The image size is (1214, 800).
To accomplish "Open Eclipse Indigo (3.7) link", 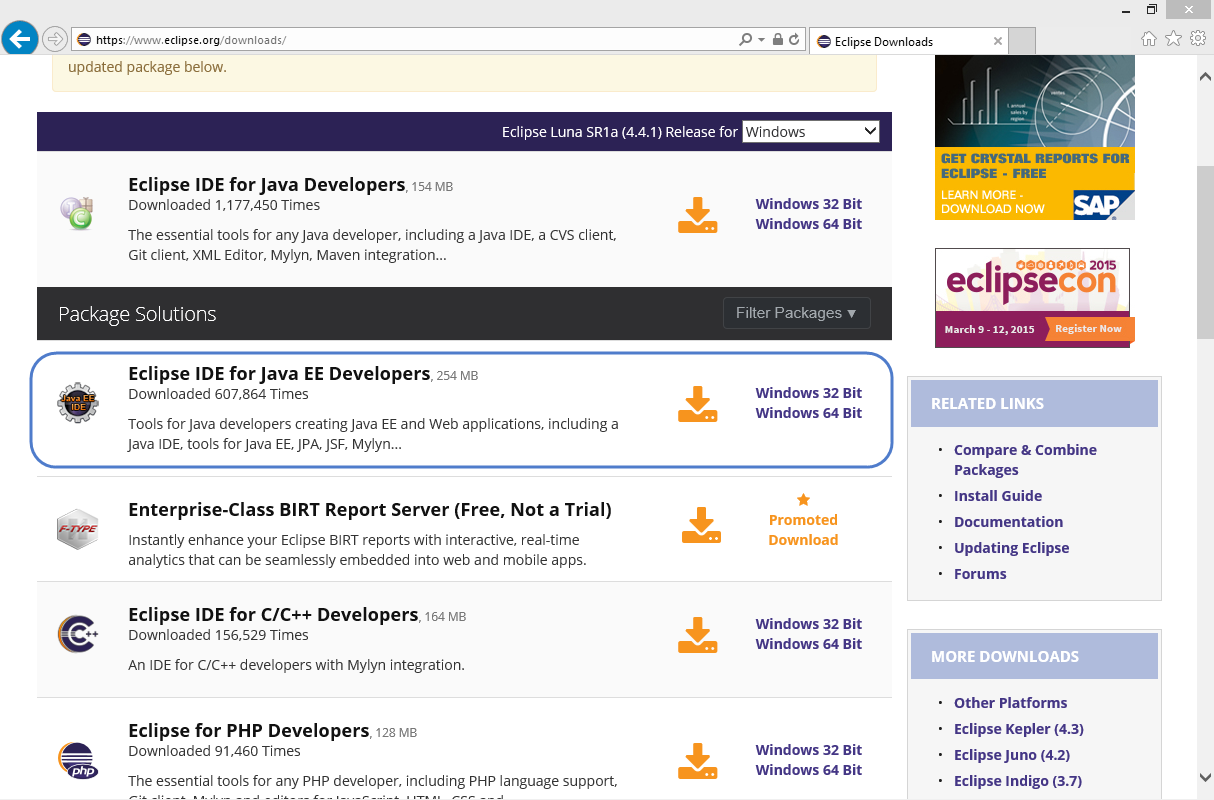I will point(1018,781).
